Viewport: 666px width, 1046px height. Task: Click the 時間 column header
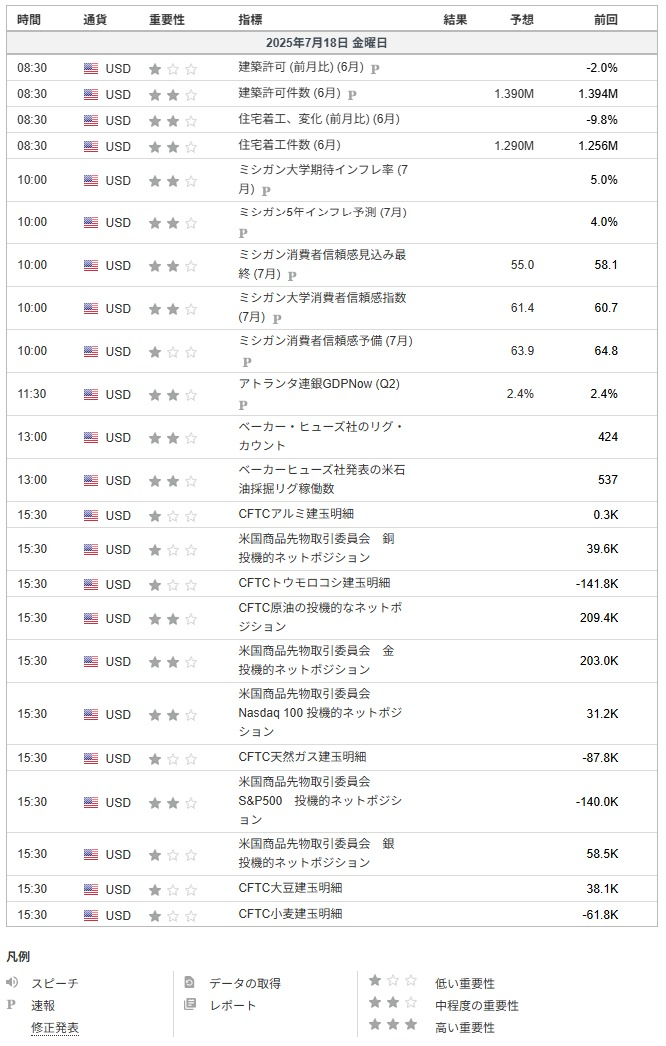[29, 20]
